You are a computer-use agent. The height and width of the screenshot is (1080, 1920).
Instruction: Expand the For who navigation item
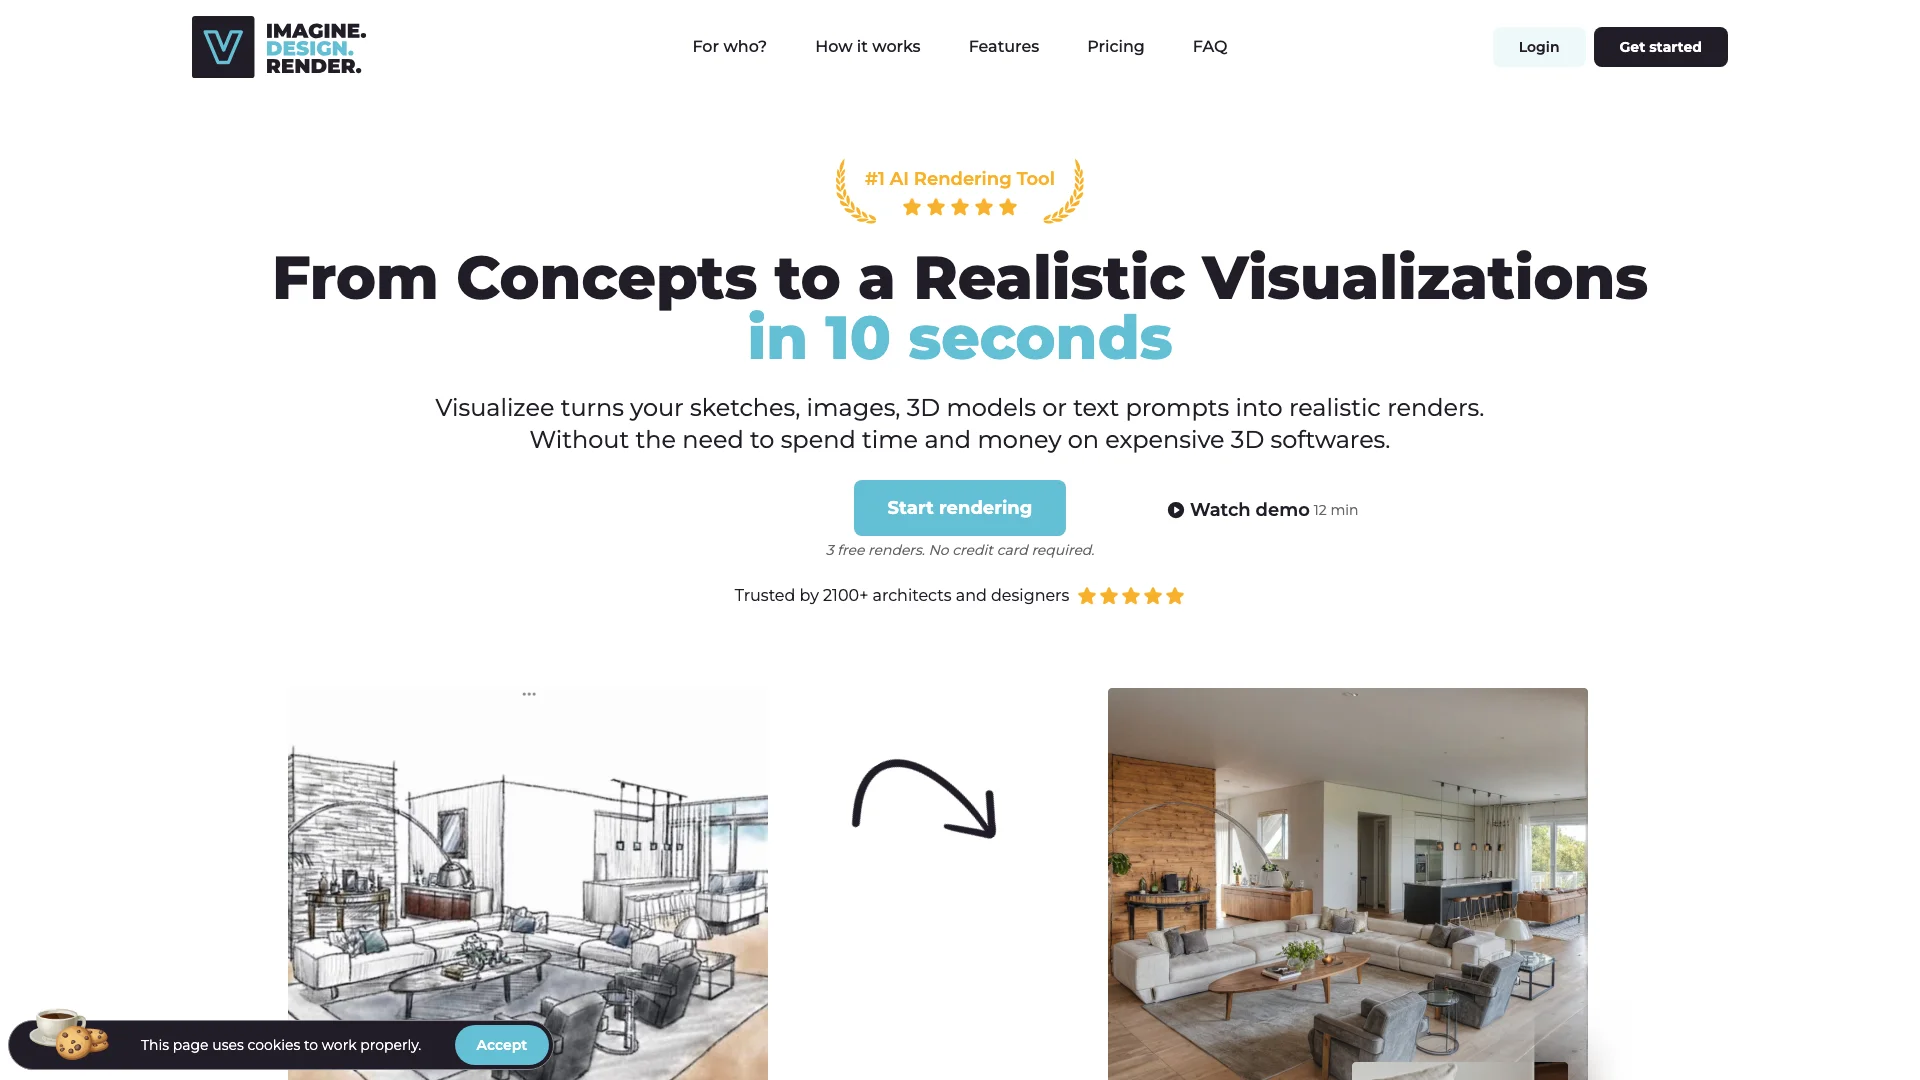pyautogui.click(x=729, y=46)
